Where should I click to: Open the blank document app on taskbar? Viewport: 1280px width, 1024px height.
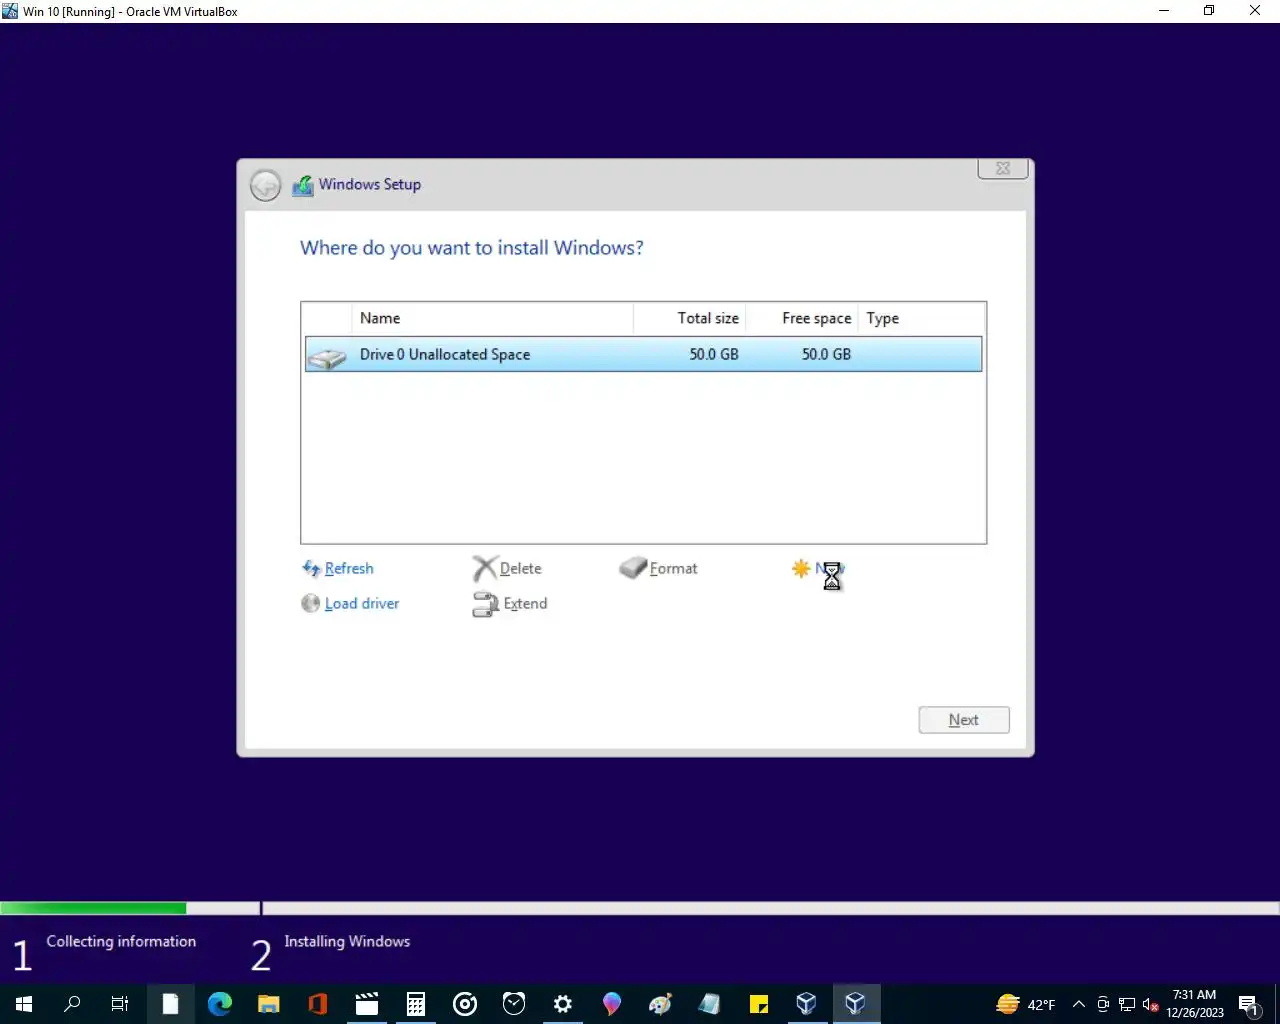click(x=170, y=1003)
